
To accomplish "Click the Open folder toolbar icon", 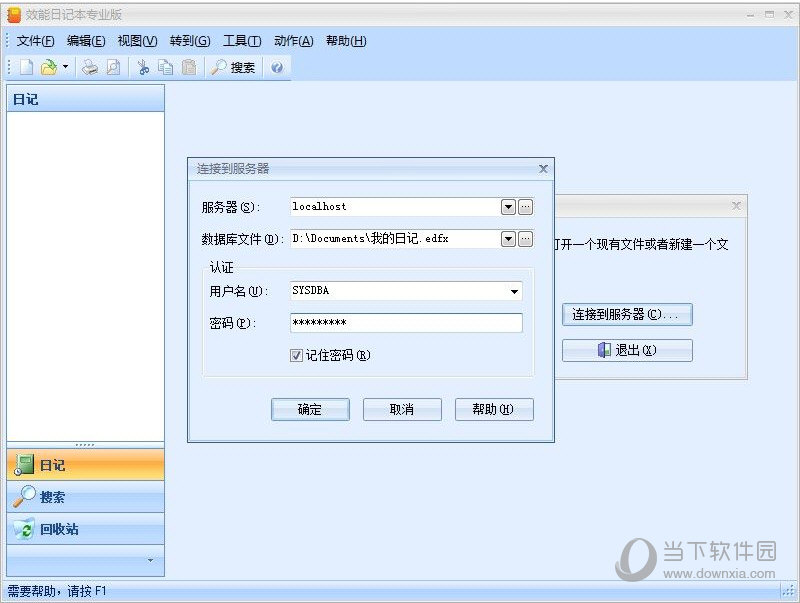I will (49, 67).
